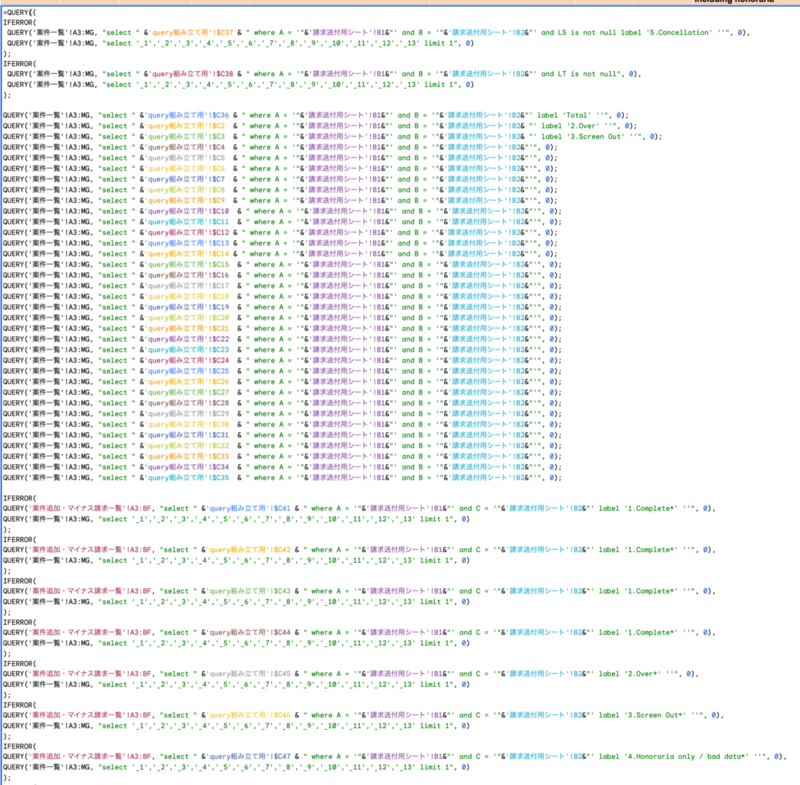800x785 pixels.
Task: Put the cursor on $C27
Action: coord(218,393)
